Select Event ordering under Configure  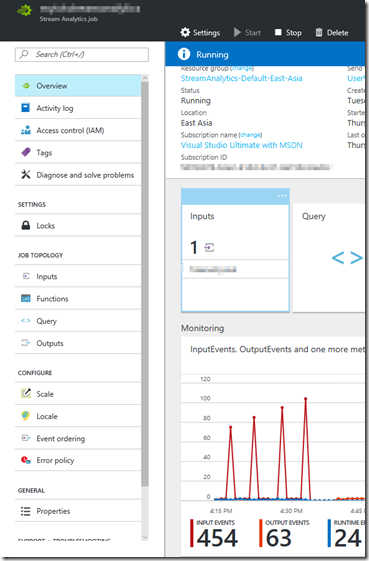tap(78, 438)
